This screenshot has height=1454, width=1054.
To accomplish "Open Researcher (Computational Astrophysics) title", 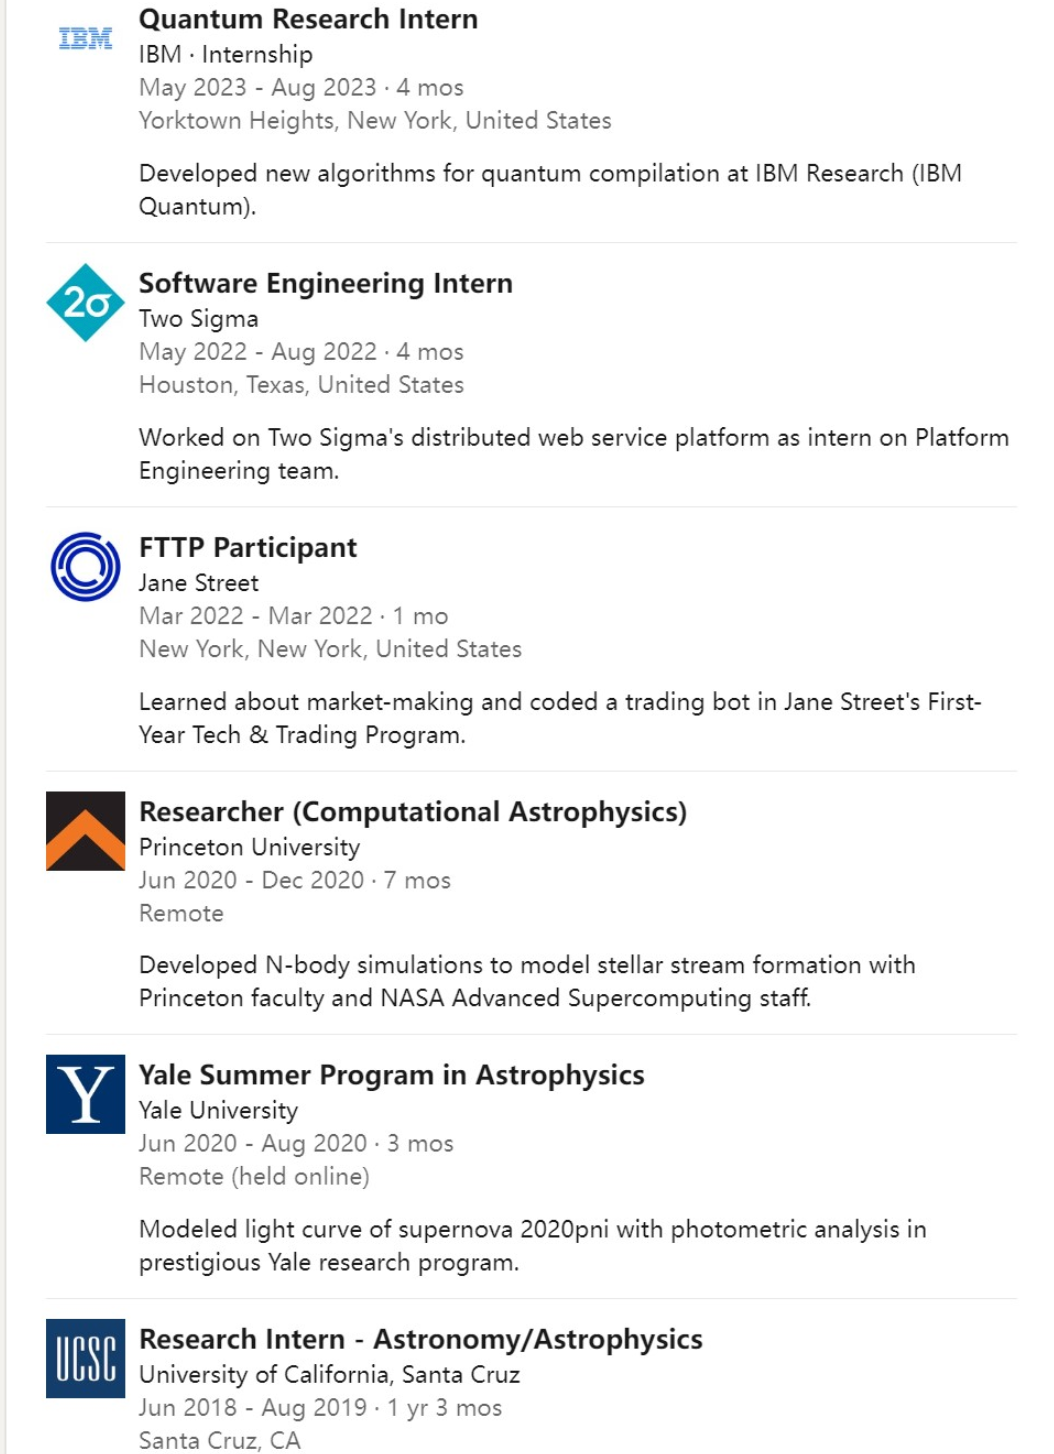I will tap(412, 811).
